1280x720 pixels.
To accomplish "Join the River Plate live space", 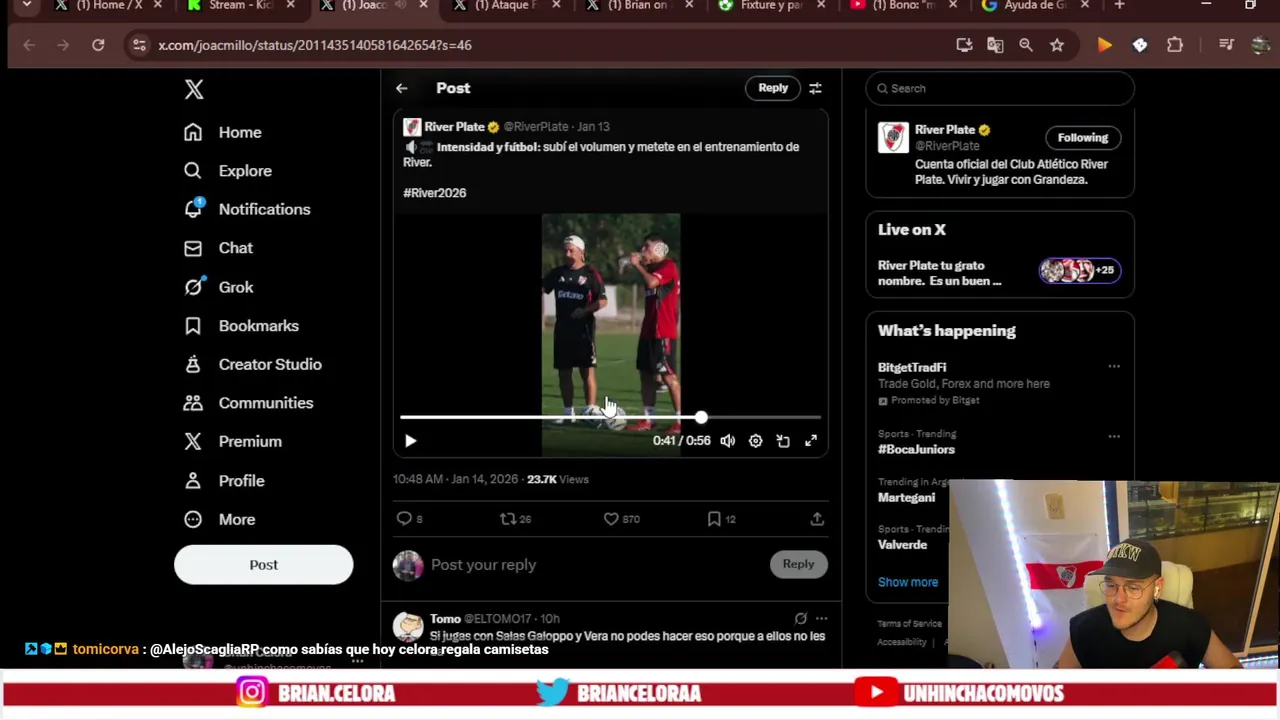I will [x=1000, y=273].
